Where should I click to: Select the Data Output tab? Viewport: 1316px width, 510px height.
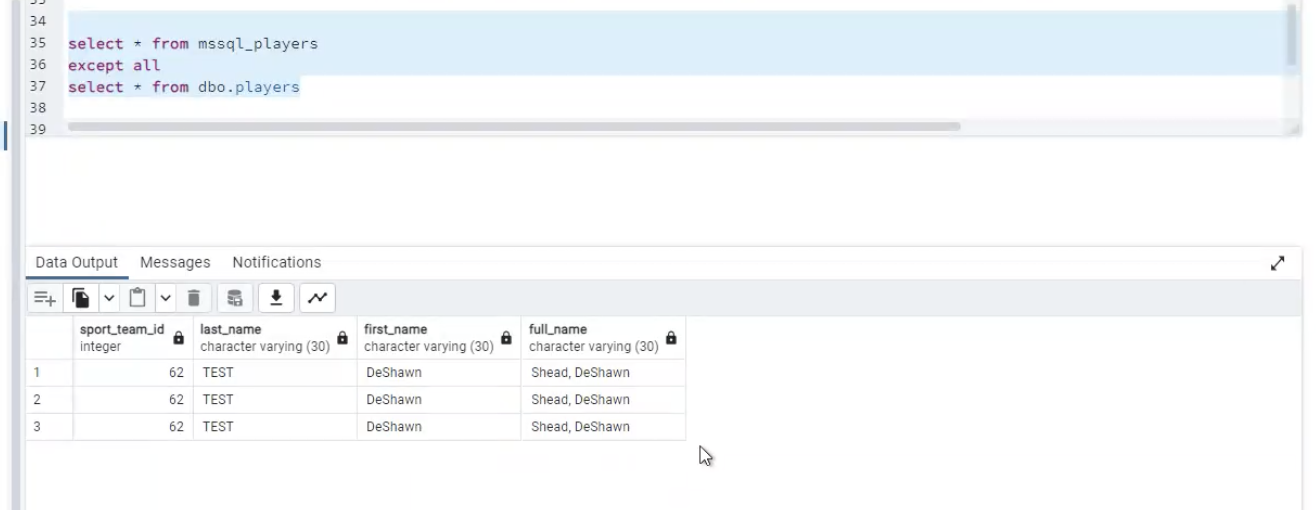(77, 262)
